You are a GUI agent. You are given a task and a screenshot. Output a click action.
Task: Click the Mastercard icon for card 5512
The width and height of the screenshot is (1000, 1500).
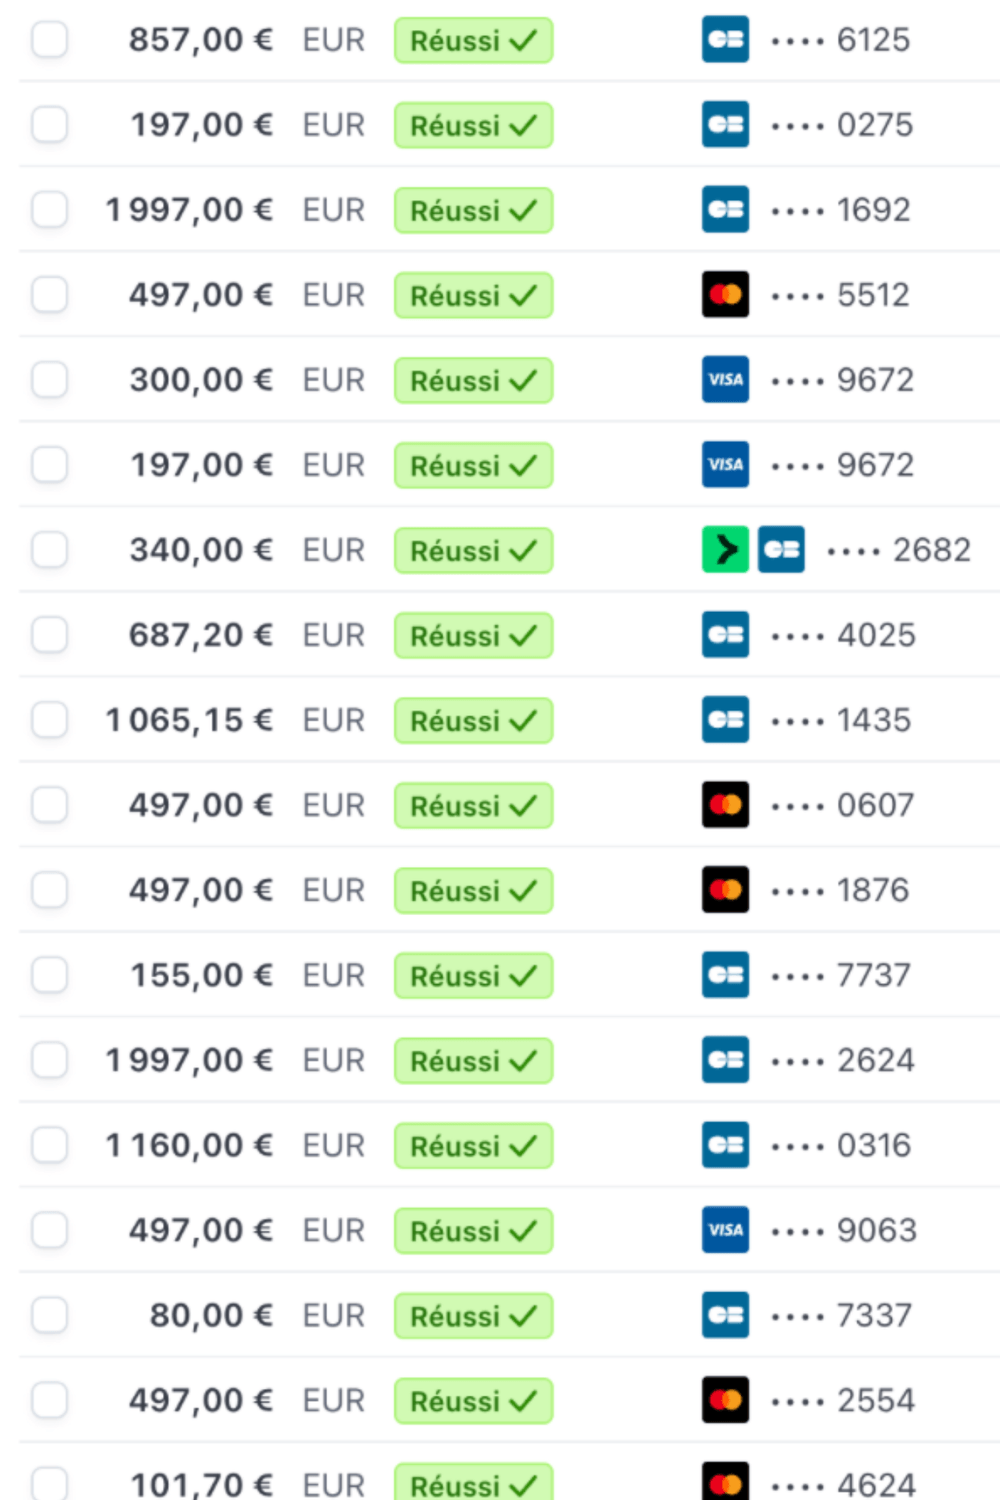[x=725, y=295]
